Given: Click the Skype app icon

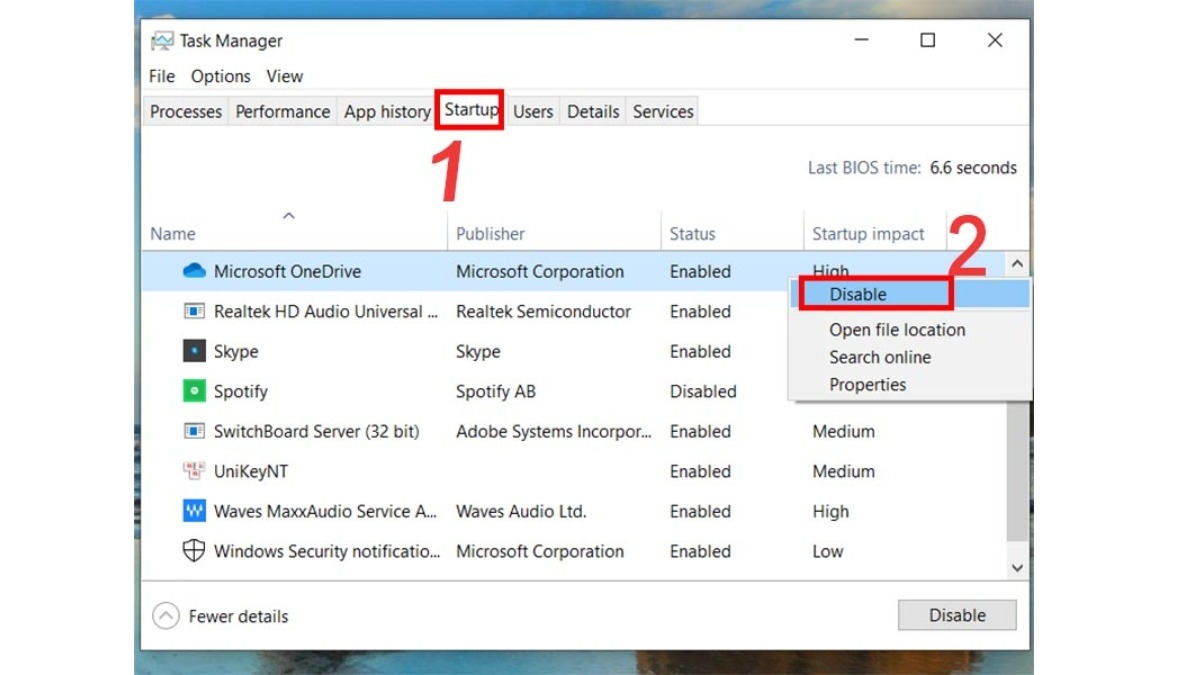Looking at the screenshot, I should tap(194, 351).
